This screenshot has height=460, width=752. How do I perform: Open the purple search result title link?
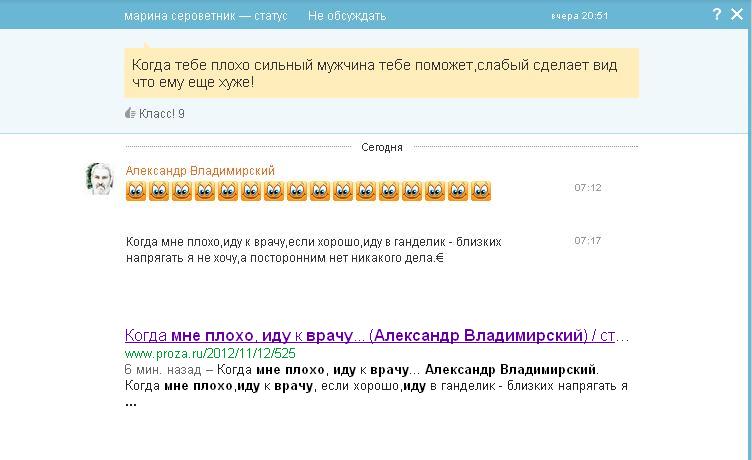click(x=376, y=335)
